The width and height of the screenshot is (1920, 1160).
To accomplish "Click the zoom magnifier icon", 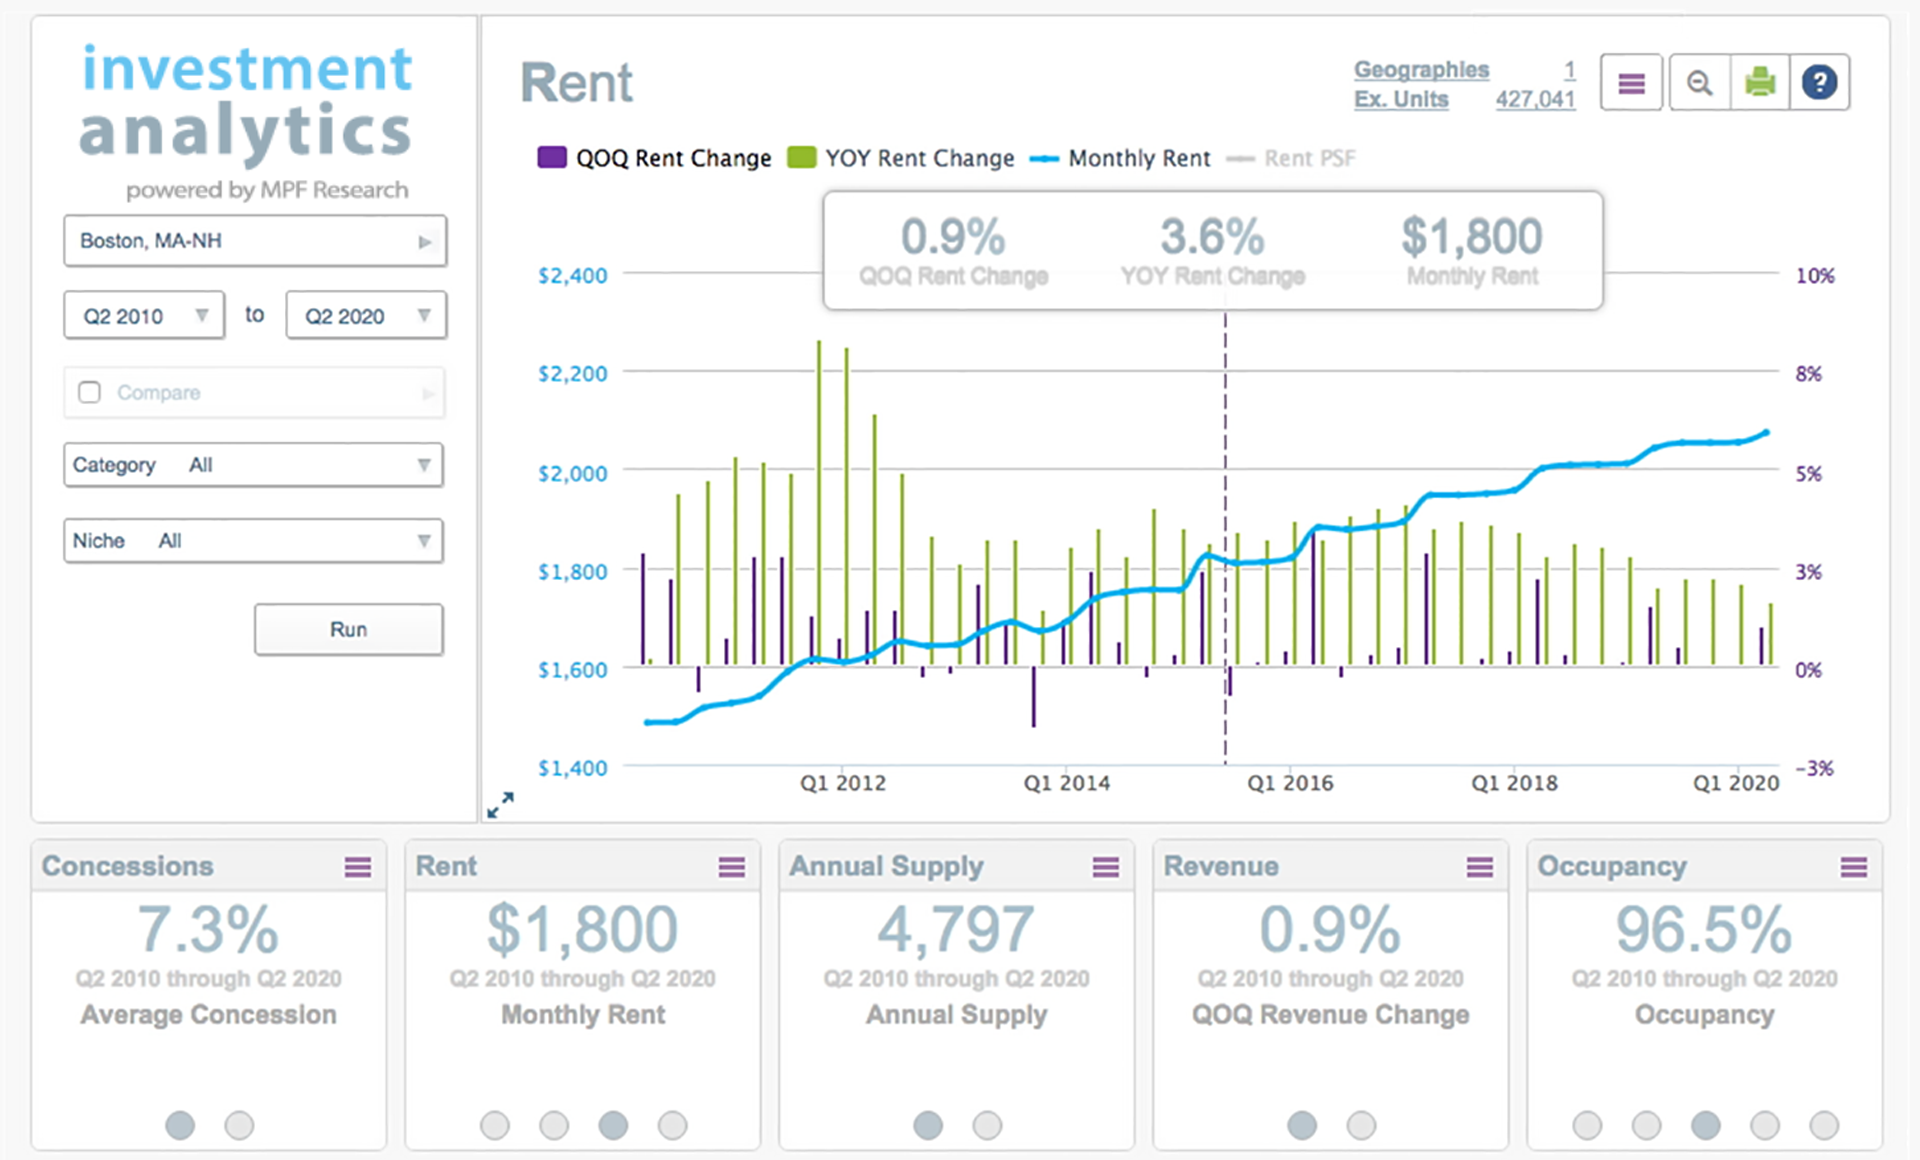I will 1699,83.
